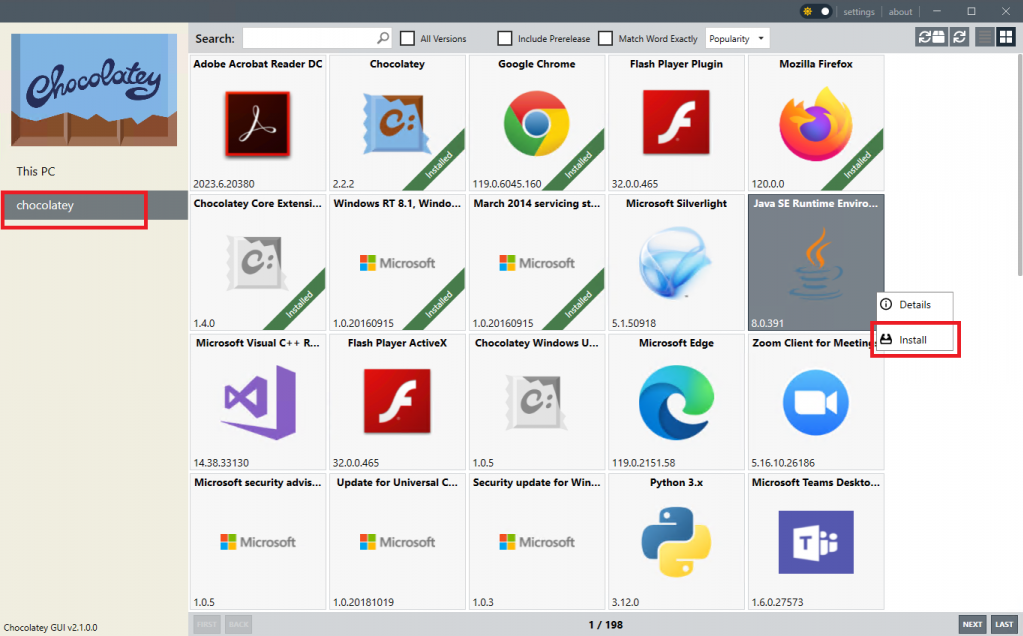Image resolution: width=1023 pixels, height=636 pixels.
Task: Click the update all packages icon
Action: click(932, 37)
